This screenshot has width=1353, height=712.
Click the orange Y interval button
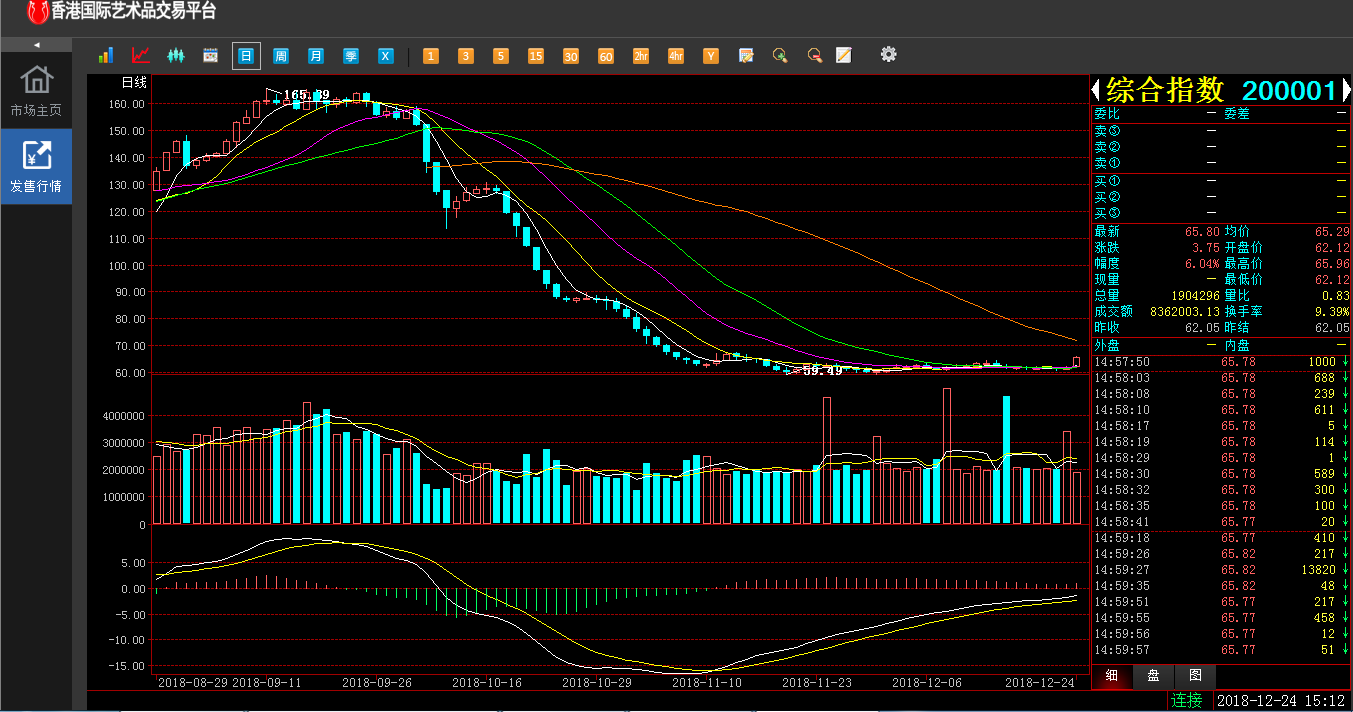coord(711,56)
